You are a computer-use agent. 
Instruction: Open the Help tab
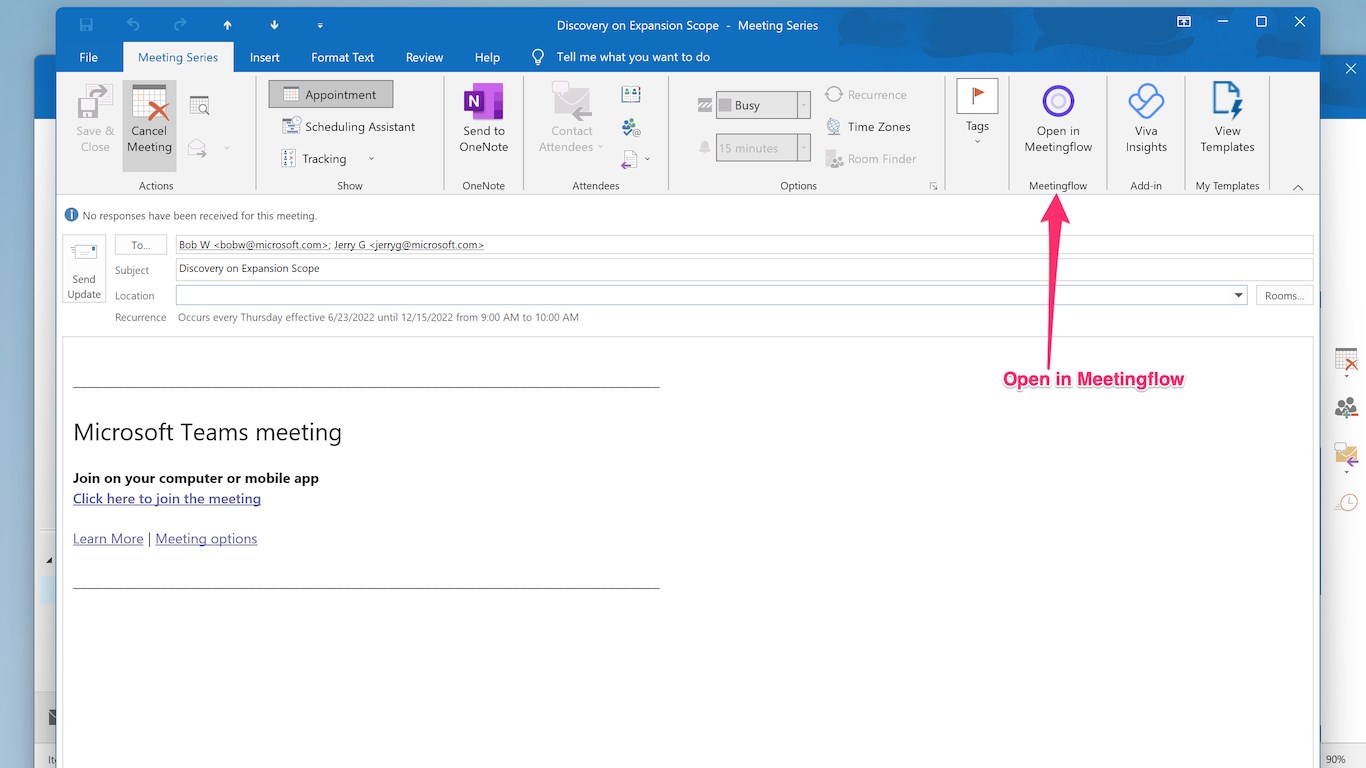click(x=487, y=57)
